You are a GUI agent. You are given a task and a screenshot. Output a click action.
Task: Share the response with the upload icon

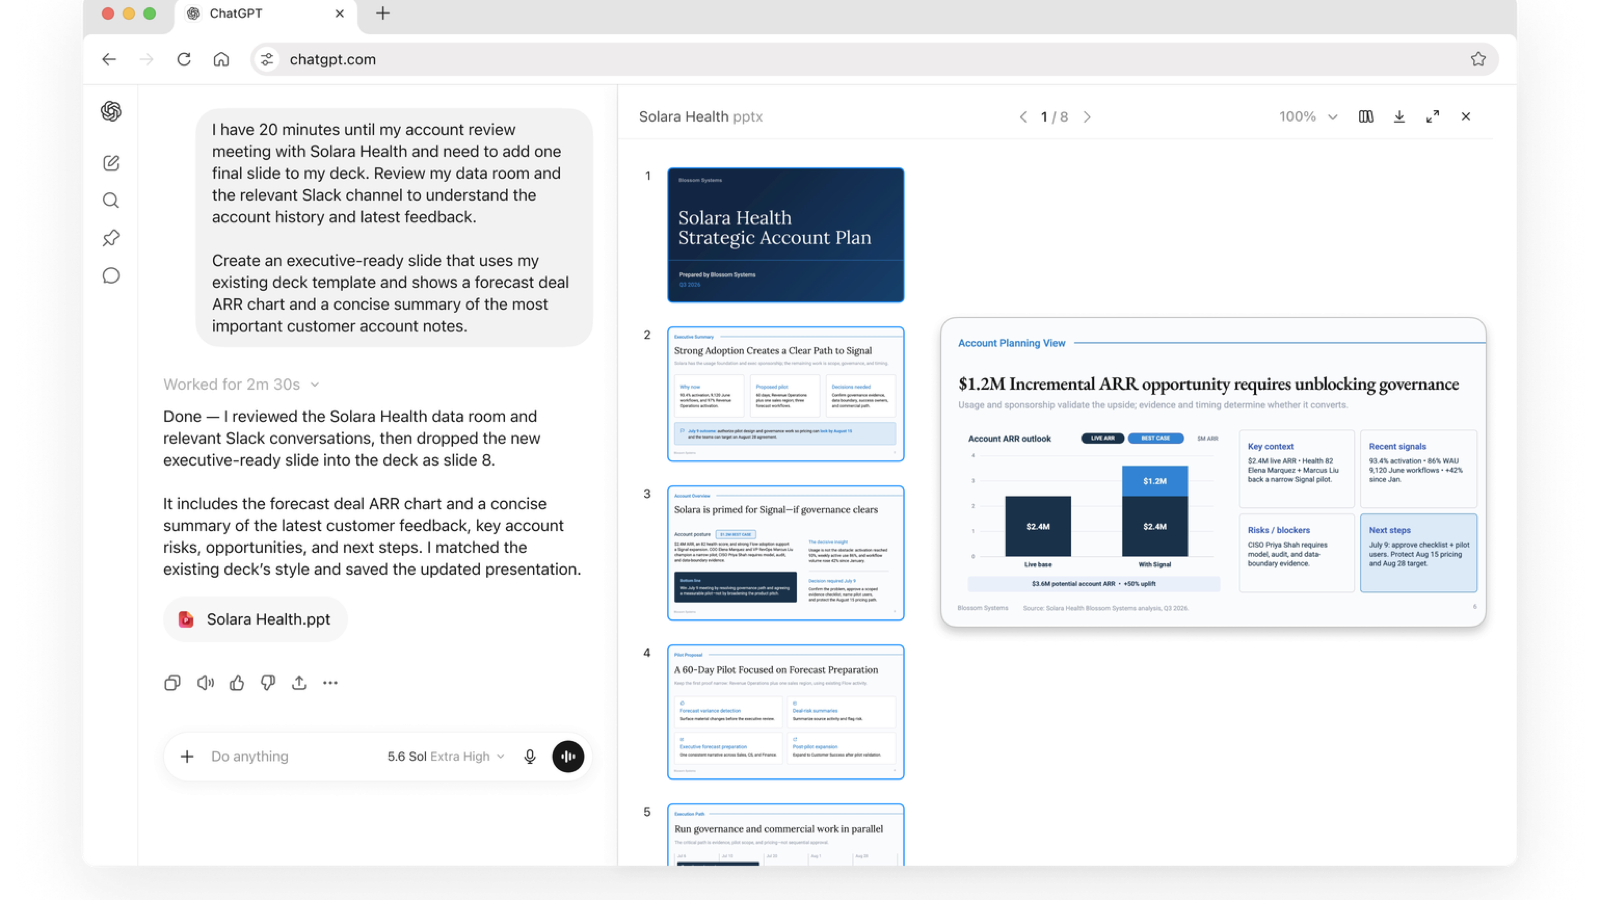click(x=299, y=683)
